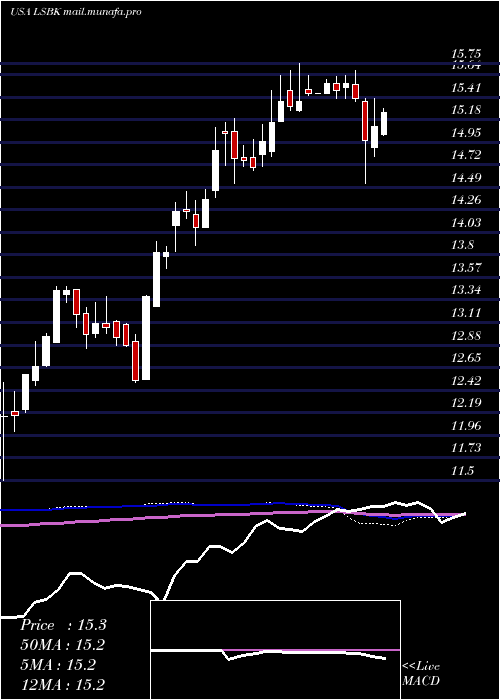Viewport: 500px width, 700px height.
Task: Click the 14.95 price axis label
Action: click(x=466, y=133)
